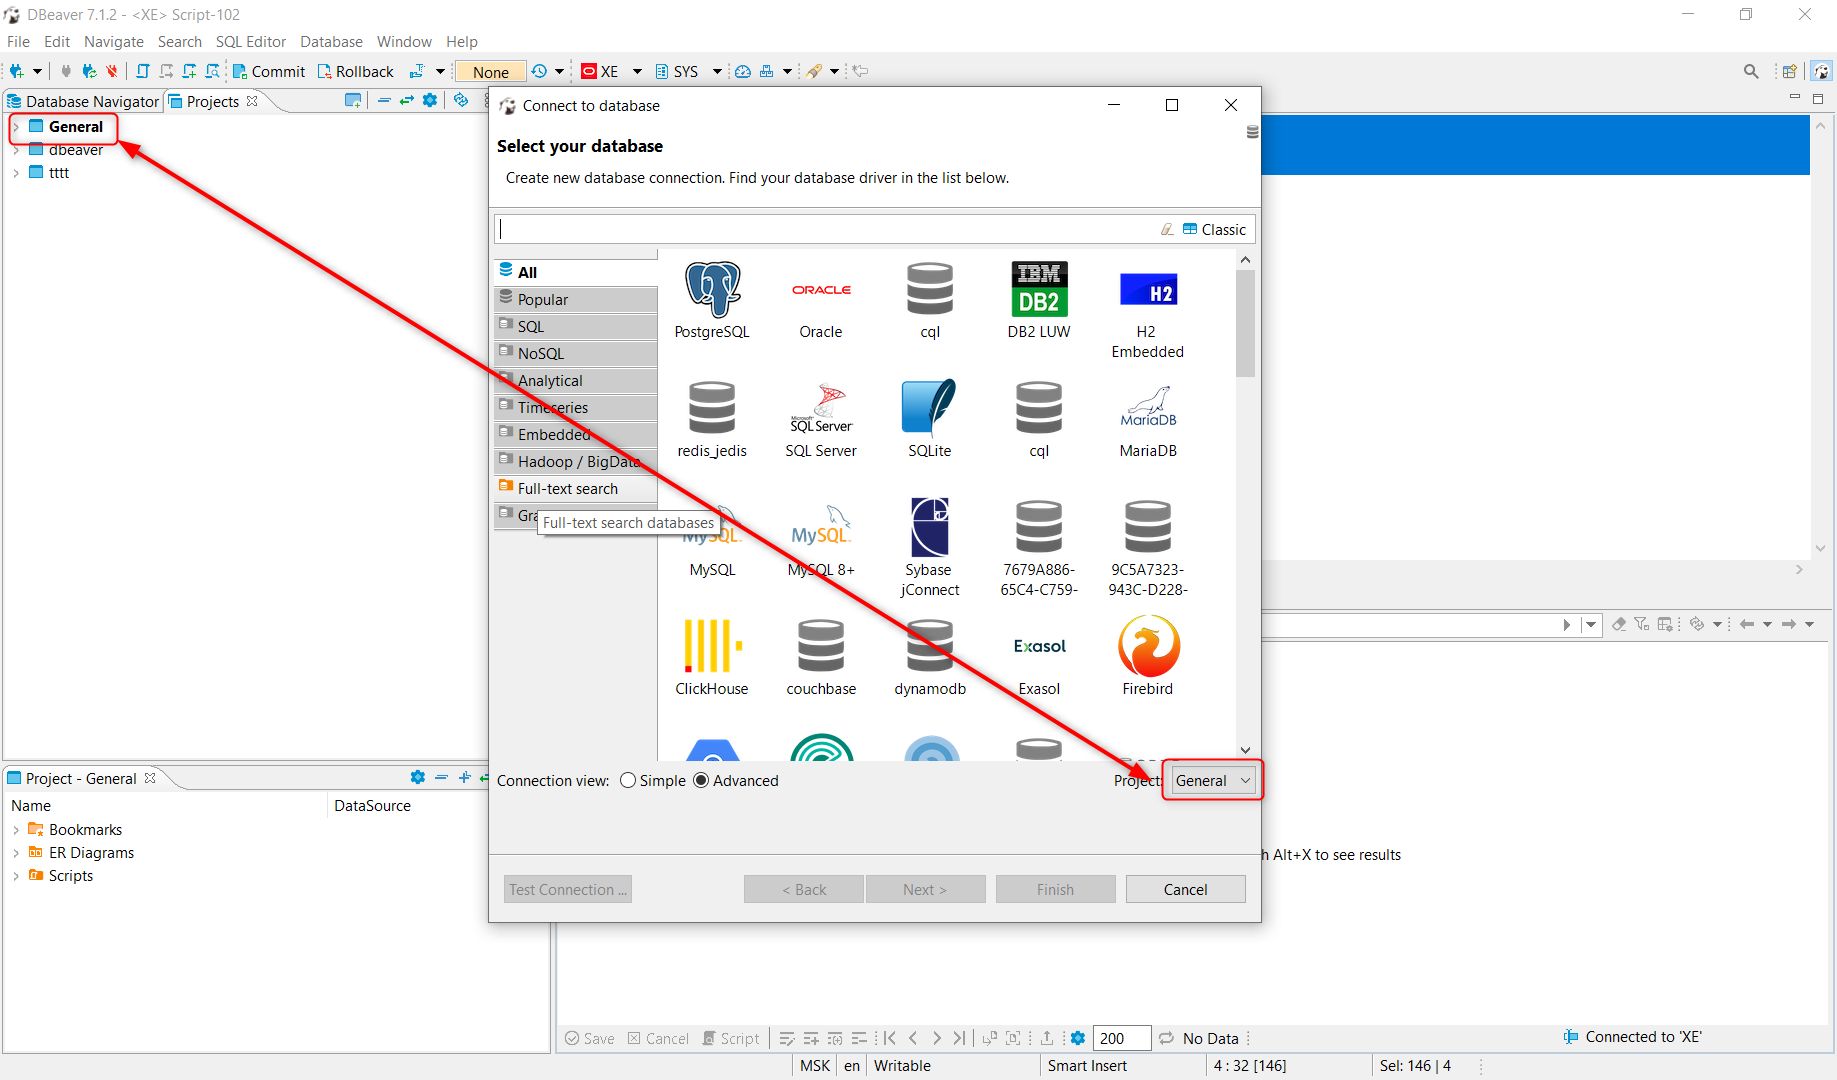The height and width of the screenshot is (1080, 1837).
Task: Click the database driver search input field
Action: [x=830, y=228]
